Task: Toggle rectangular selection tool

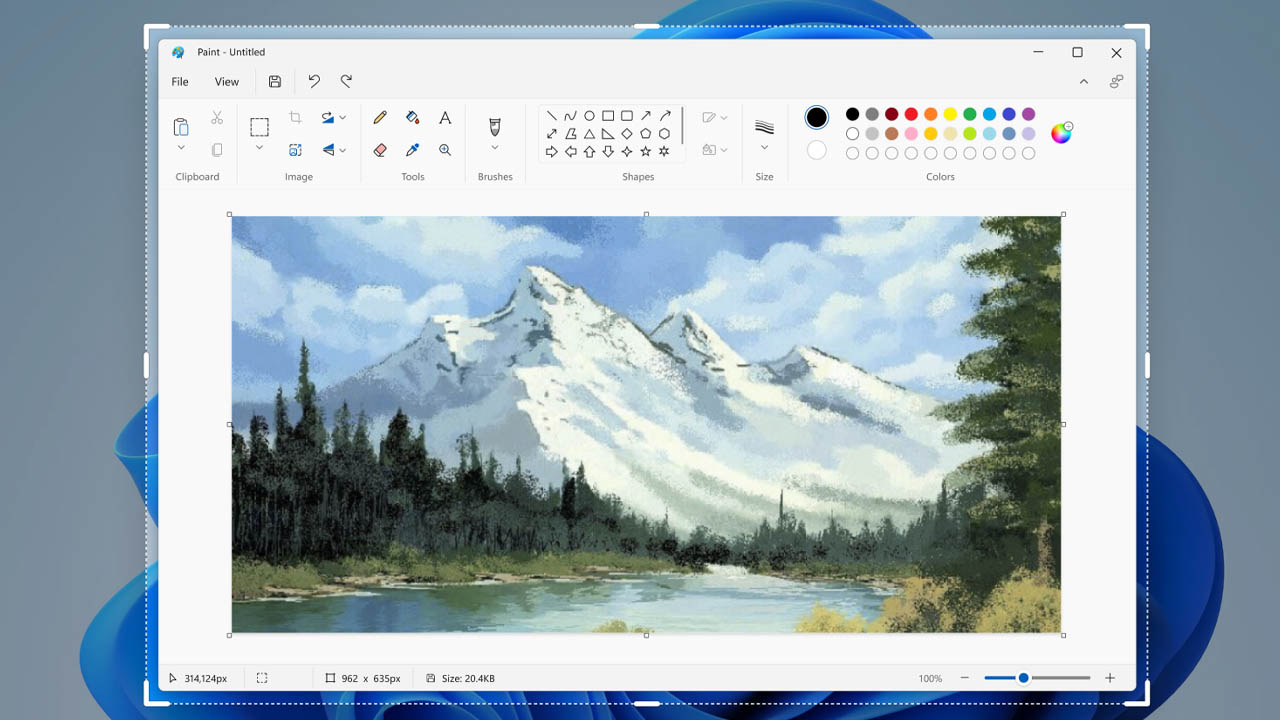Action: point(259,126)
